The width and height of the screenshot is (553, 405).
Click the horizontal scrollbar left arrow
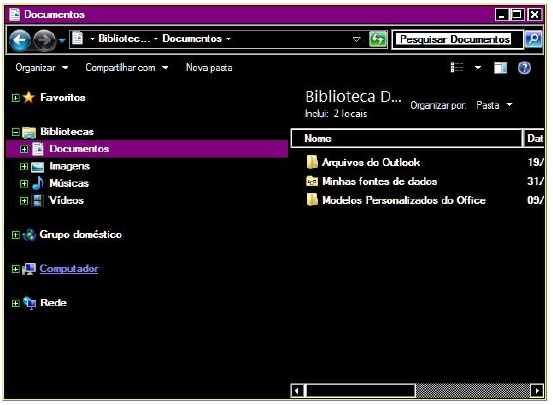pos(297,391)
